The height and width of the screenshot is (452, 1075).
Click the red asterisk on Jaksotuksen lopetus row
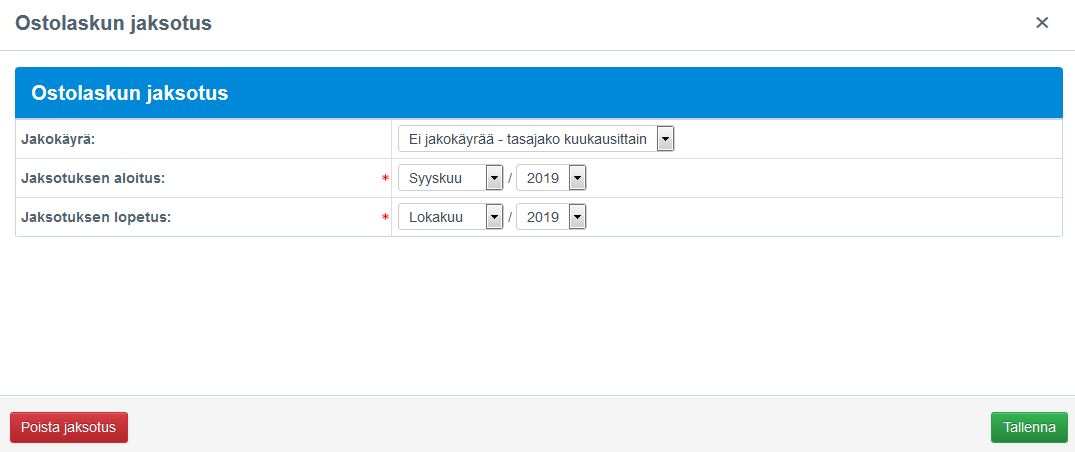click(385, 218)
